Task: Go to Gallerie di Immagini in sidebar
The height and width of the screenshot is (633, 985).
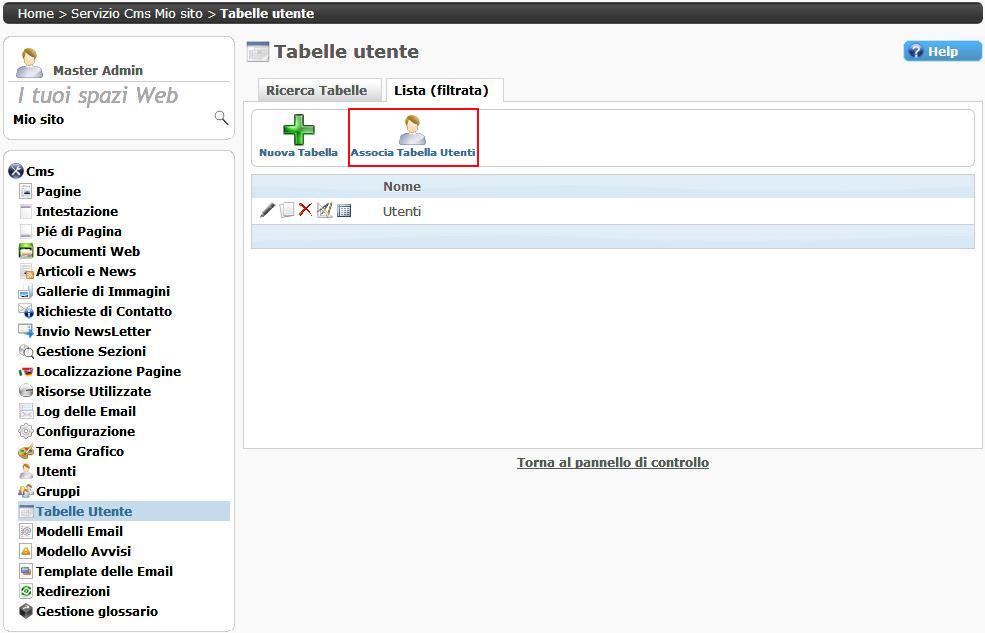Action: click(x=102, y=291)
